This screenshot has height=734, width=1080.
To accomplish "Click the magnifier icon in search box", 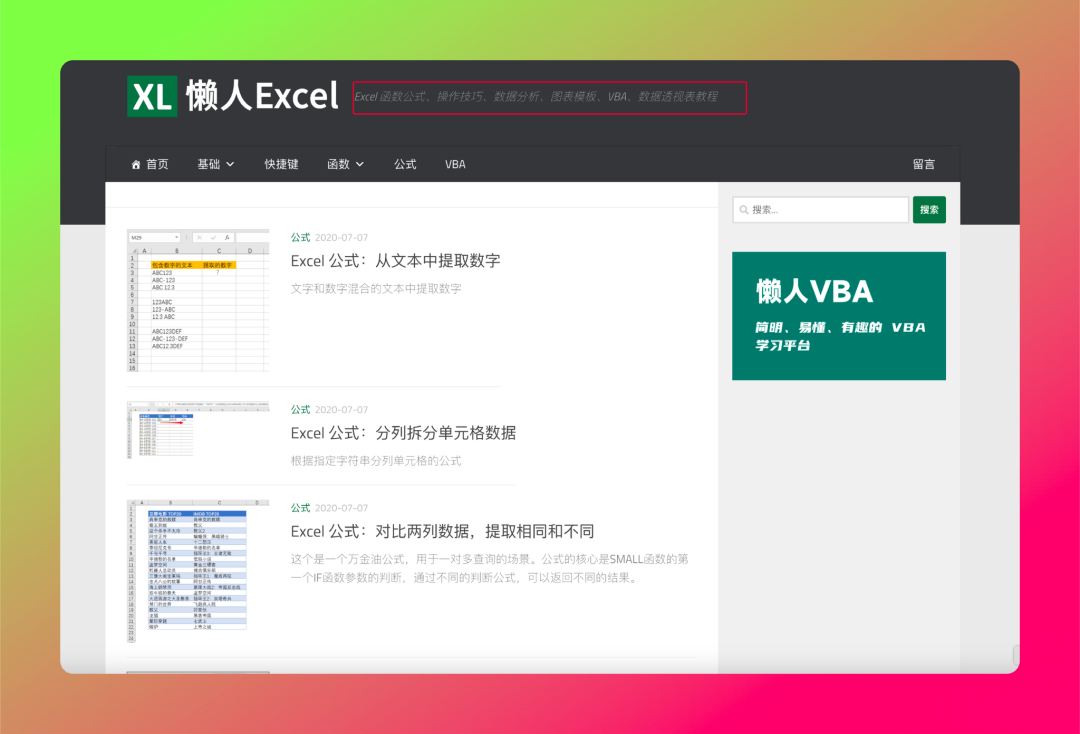I will click(744, 210).
